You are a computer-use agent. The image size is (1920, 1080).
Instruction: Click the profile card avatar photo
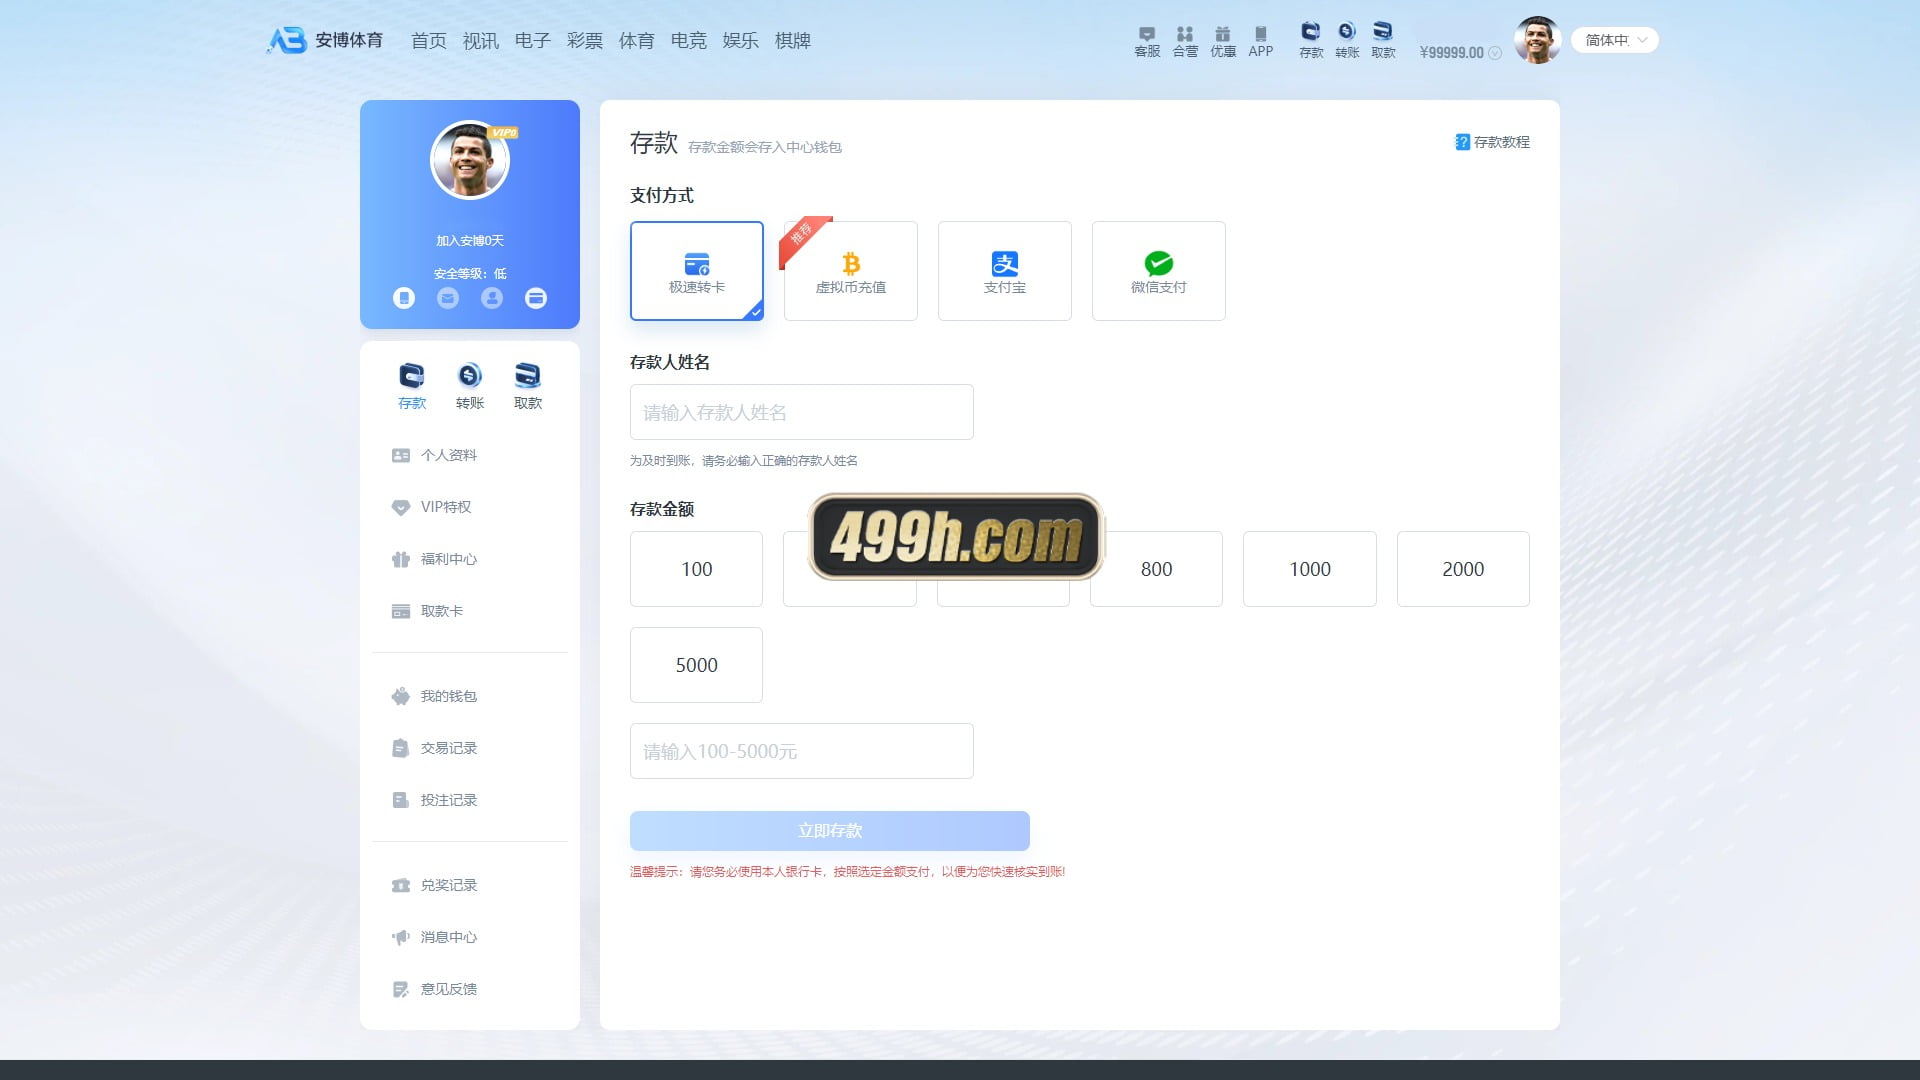click(470, 160)
